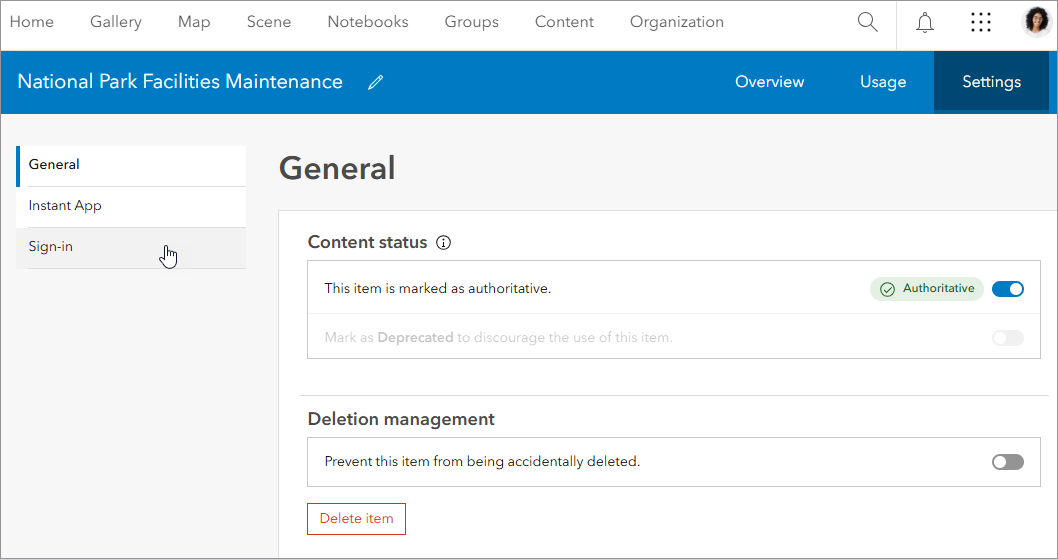Open the app launcher grid
1058x559 pixels.
[981, 22]
